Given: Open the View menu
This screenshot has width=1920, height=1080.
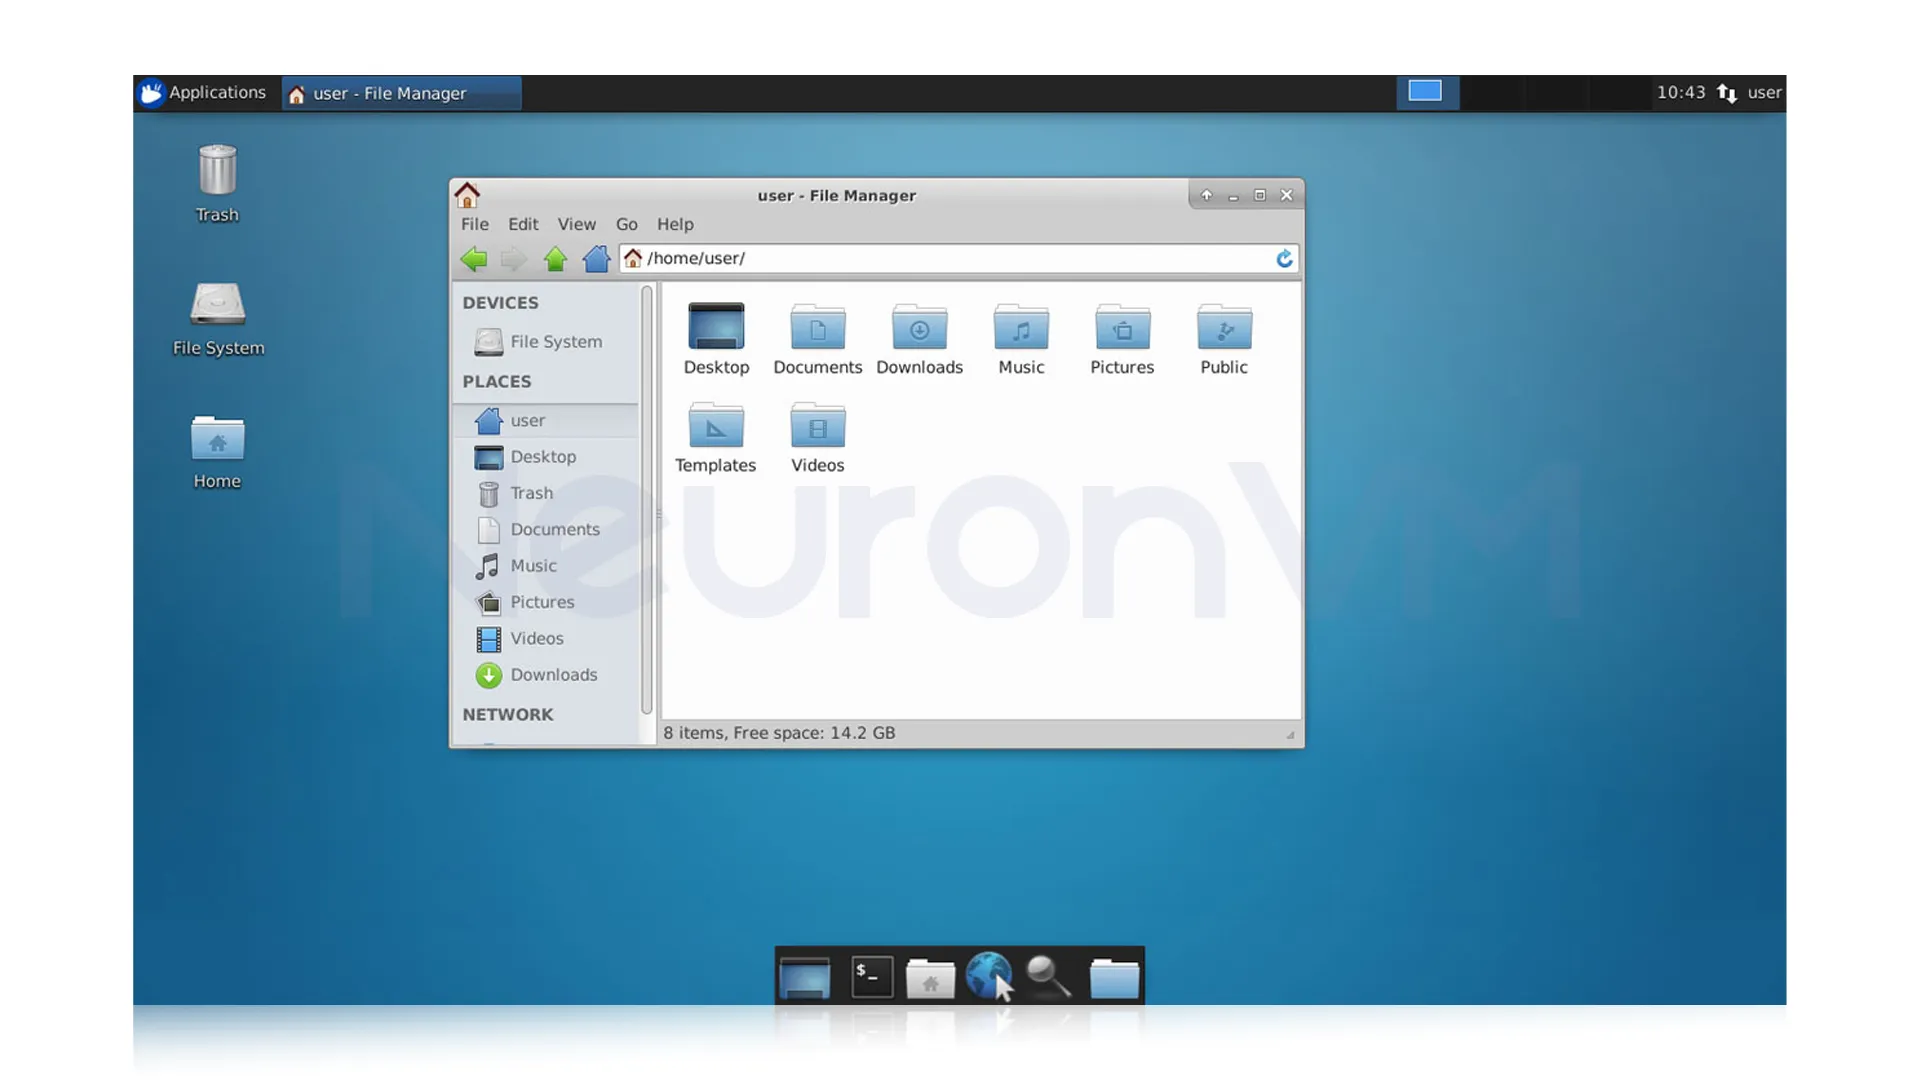Looking at the screenshot, I should [576, 224].
